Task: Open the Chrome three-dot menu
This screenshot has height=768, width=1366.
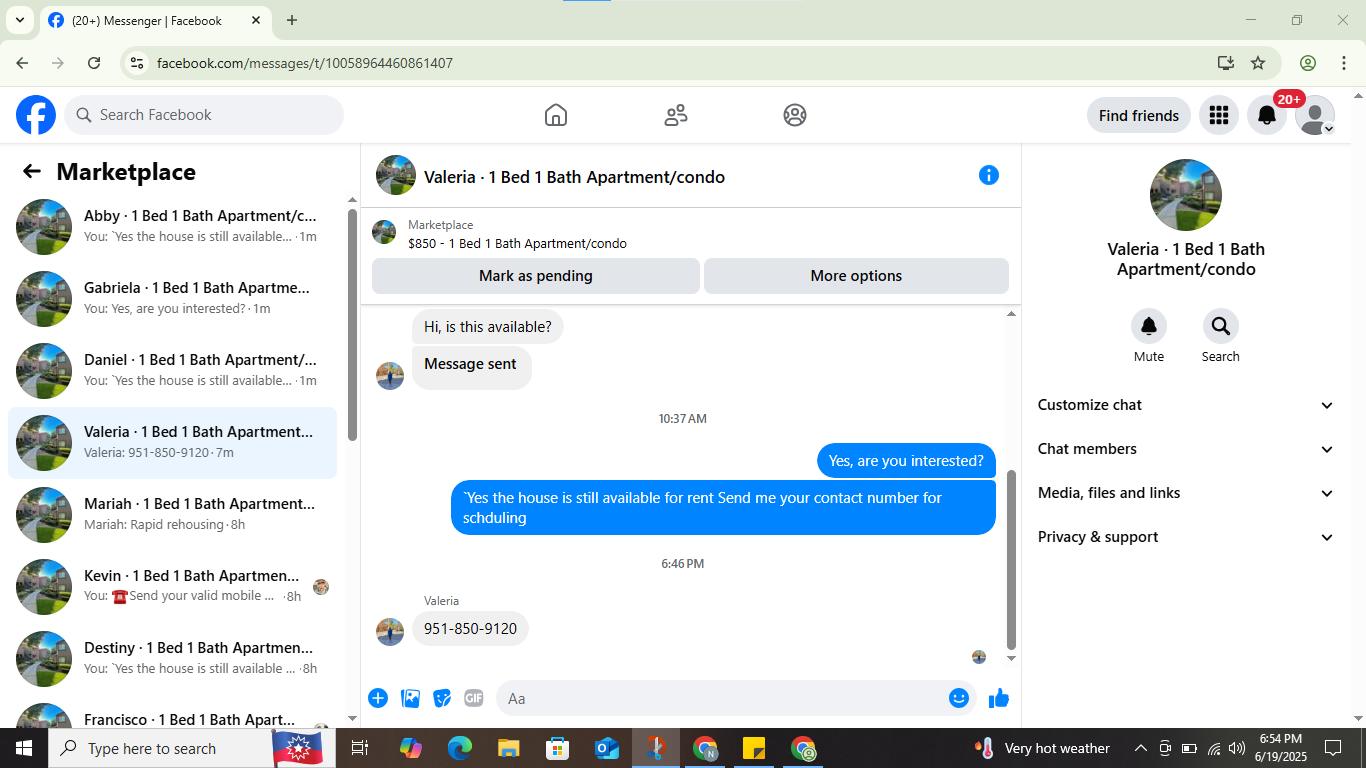Action: 1344,63
